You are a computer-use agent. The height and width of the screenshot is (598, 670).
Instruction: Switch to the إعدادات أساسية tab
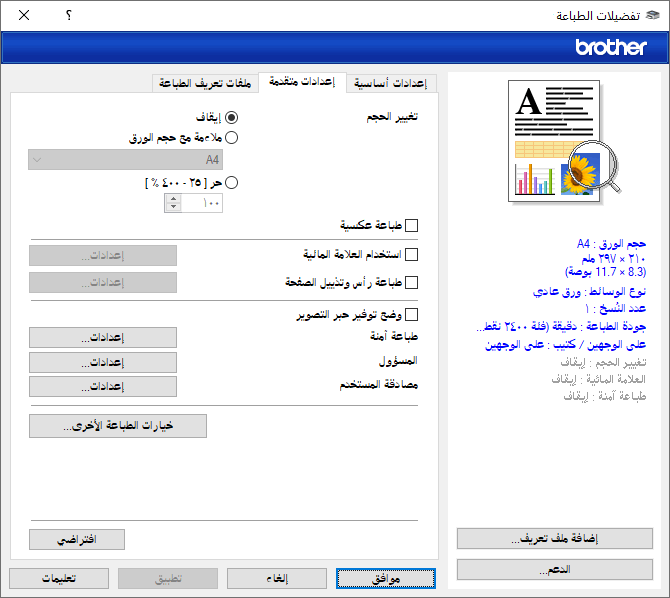(x=391, y=83)
